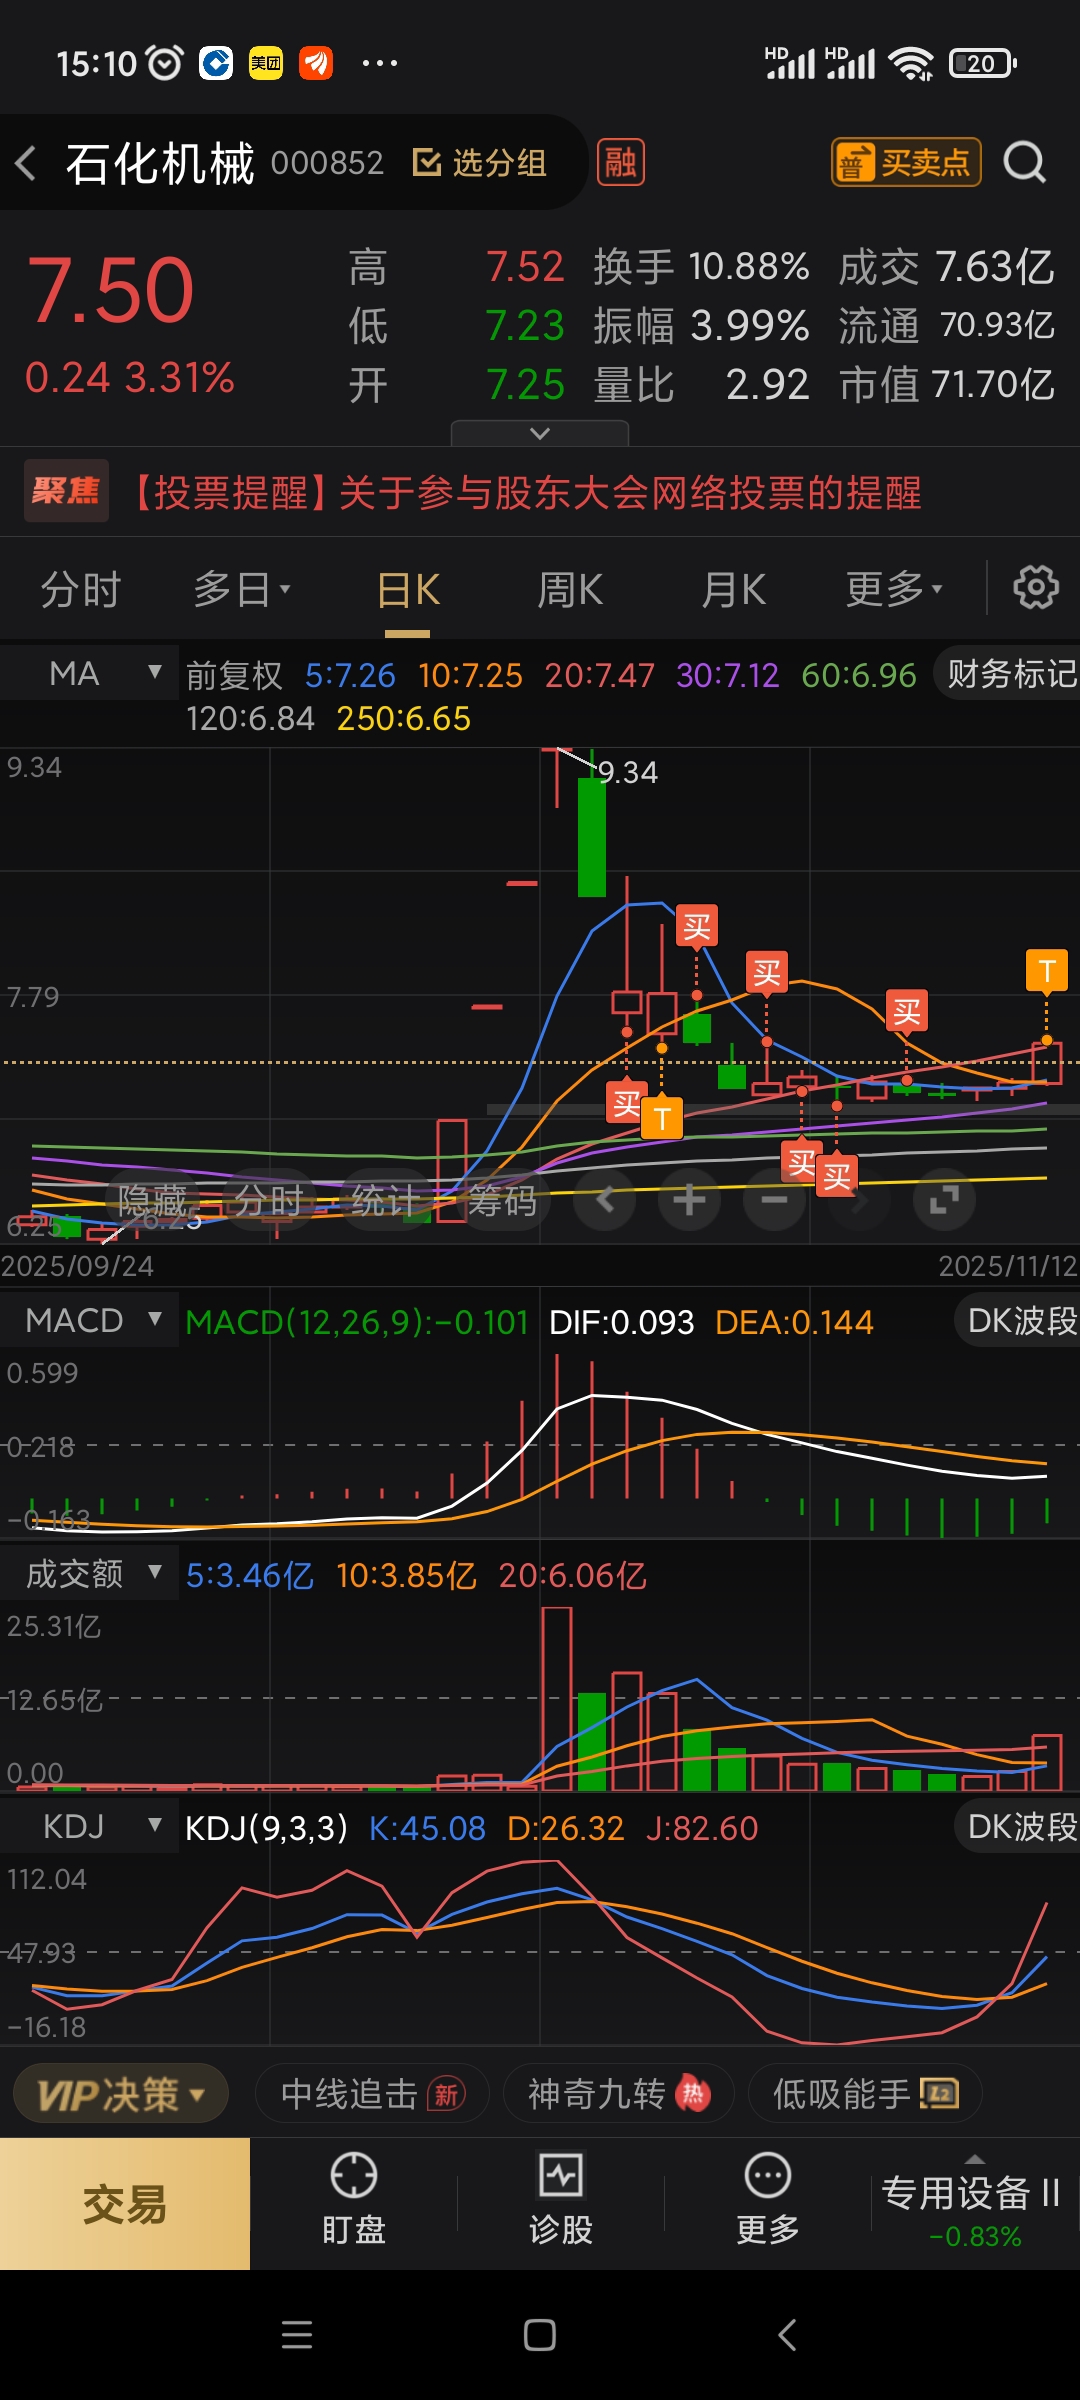Tap the Android back navigation button
The width and height of the screenshot is (1080, 2400).
(x=787, y=2335)
